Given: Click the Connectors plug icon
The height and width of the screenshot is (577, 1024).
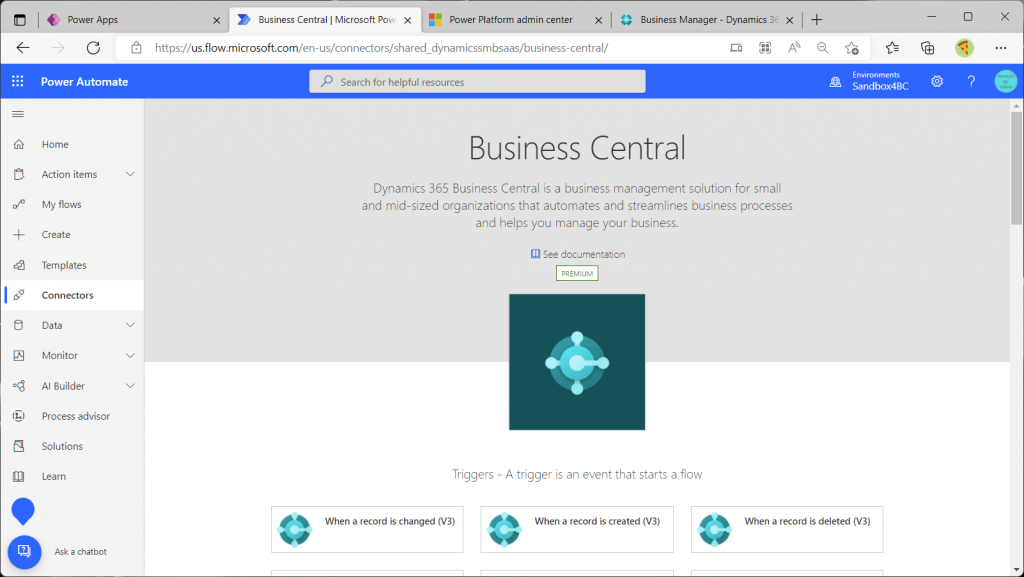Looking at the screenshot, I should [19, 295].
